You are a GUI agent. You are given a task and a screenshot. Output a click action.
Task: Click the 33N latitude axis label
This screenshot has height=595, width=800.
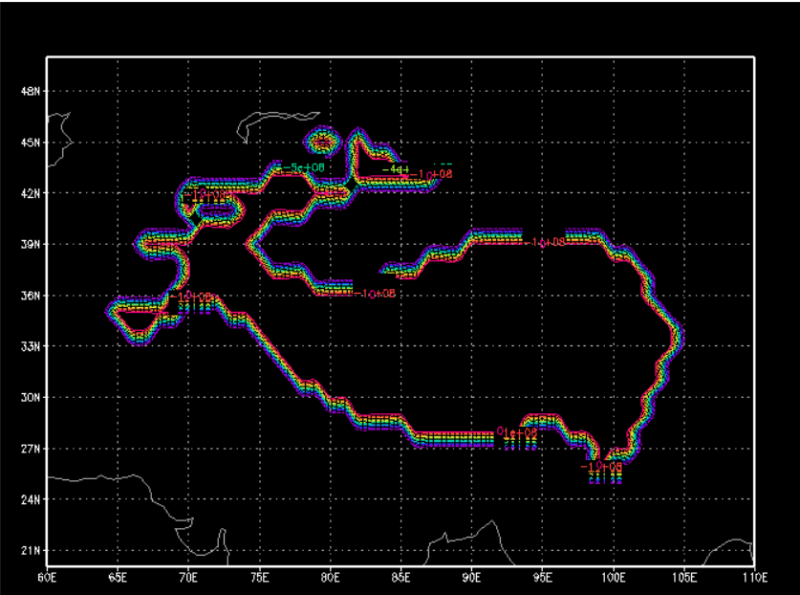(30, 346)
